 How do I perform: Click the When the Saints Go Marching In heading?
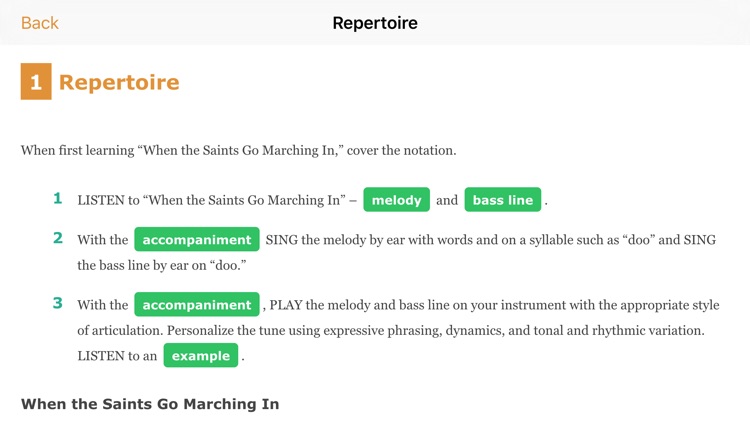pos(150,404)
